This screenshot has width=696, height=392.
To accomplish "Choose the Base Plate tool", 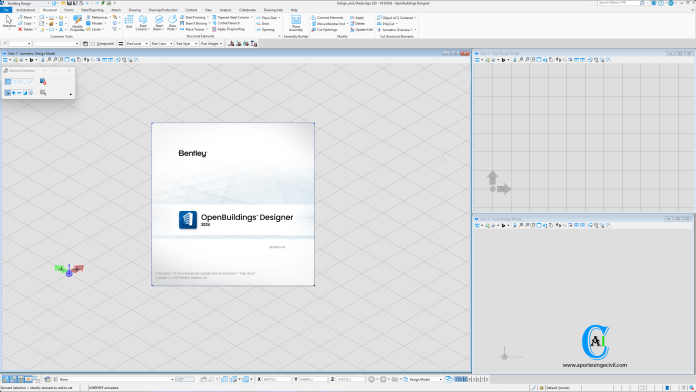I will click(172, 23).
